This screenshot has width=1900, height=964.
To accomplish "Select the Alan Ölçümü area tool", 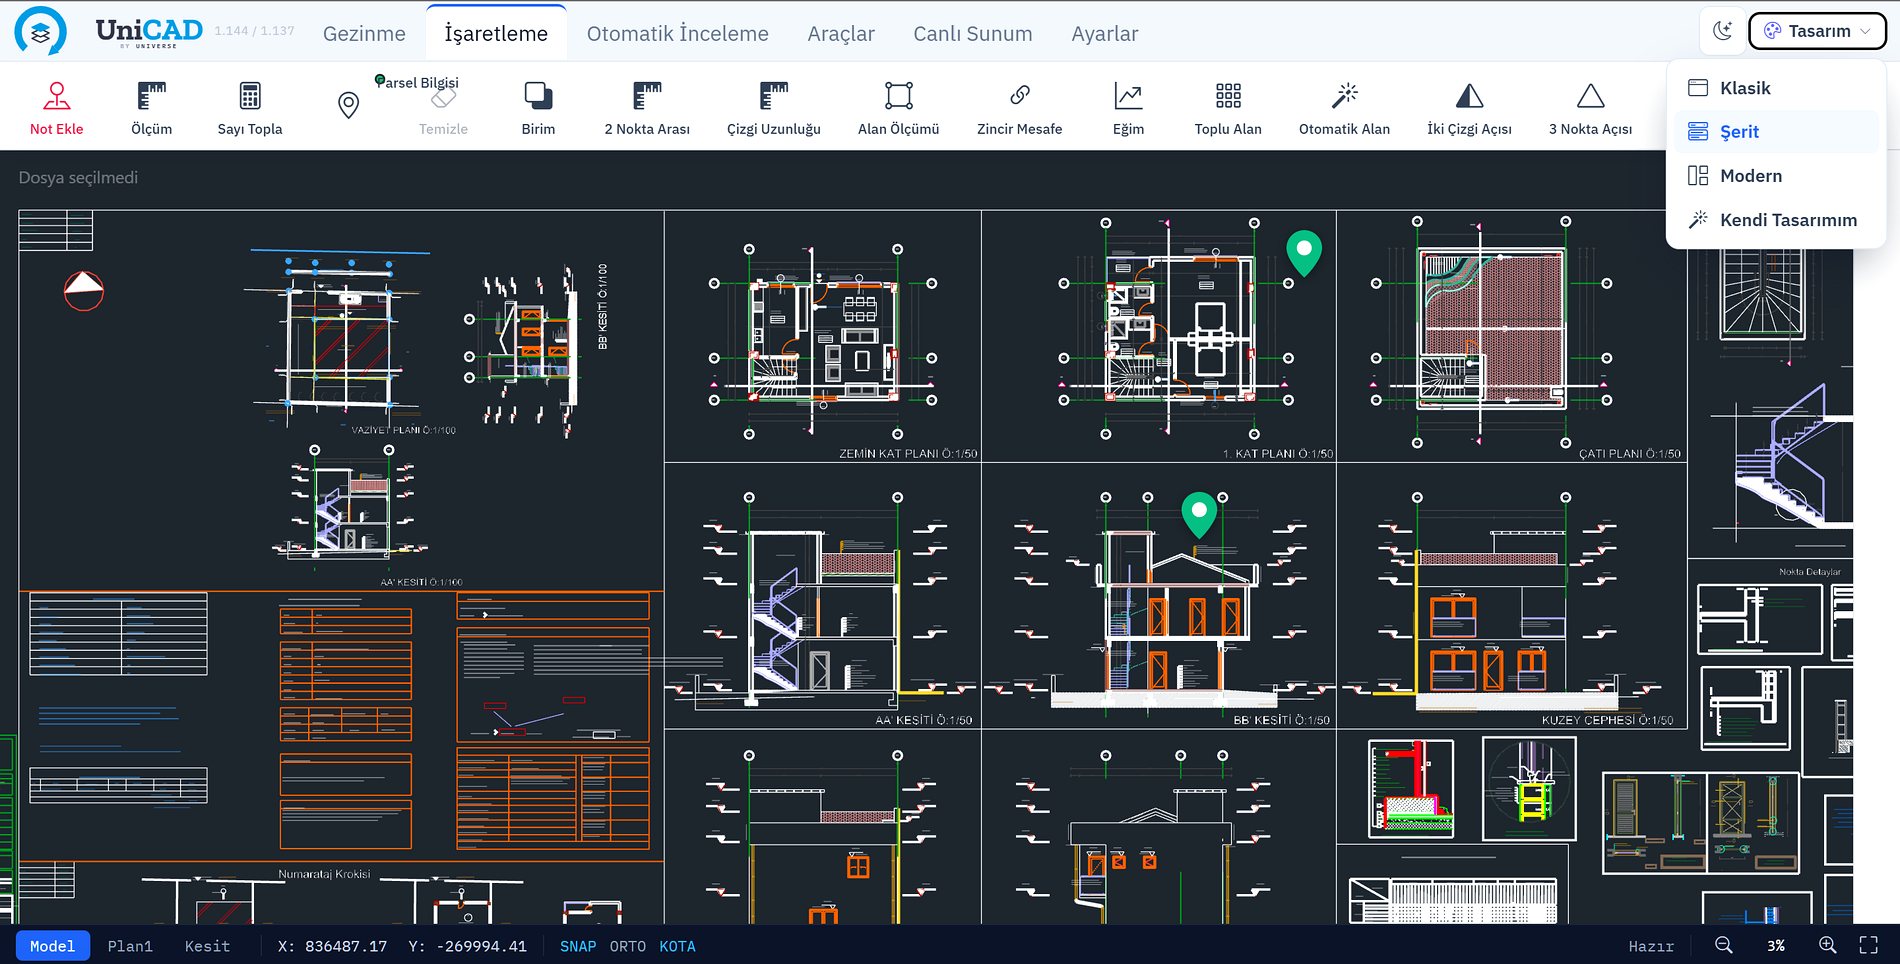I will tap(898, 108).
